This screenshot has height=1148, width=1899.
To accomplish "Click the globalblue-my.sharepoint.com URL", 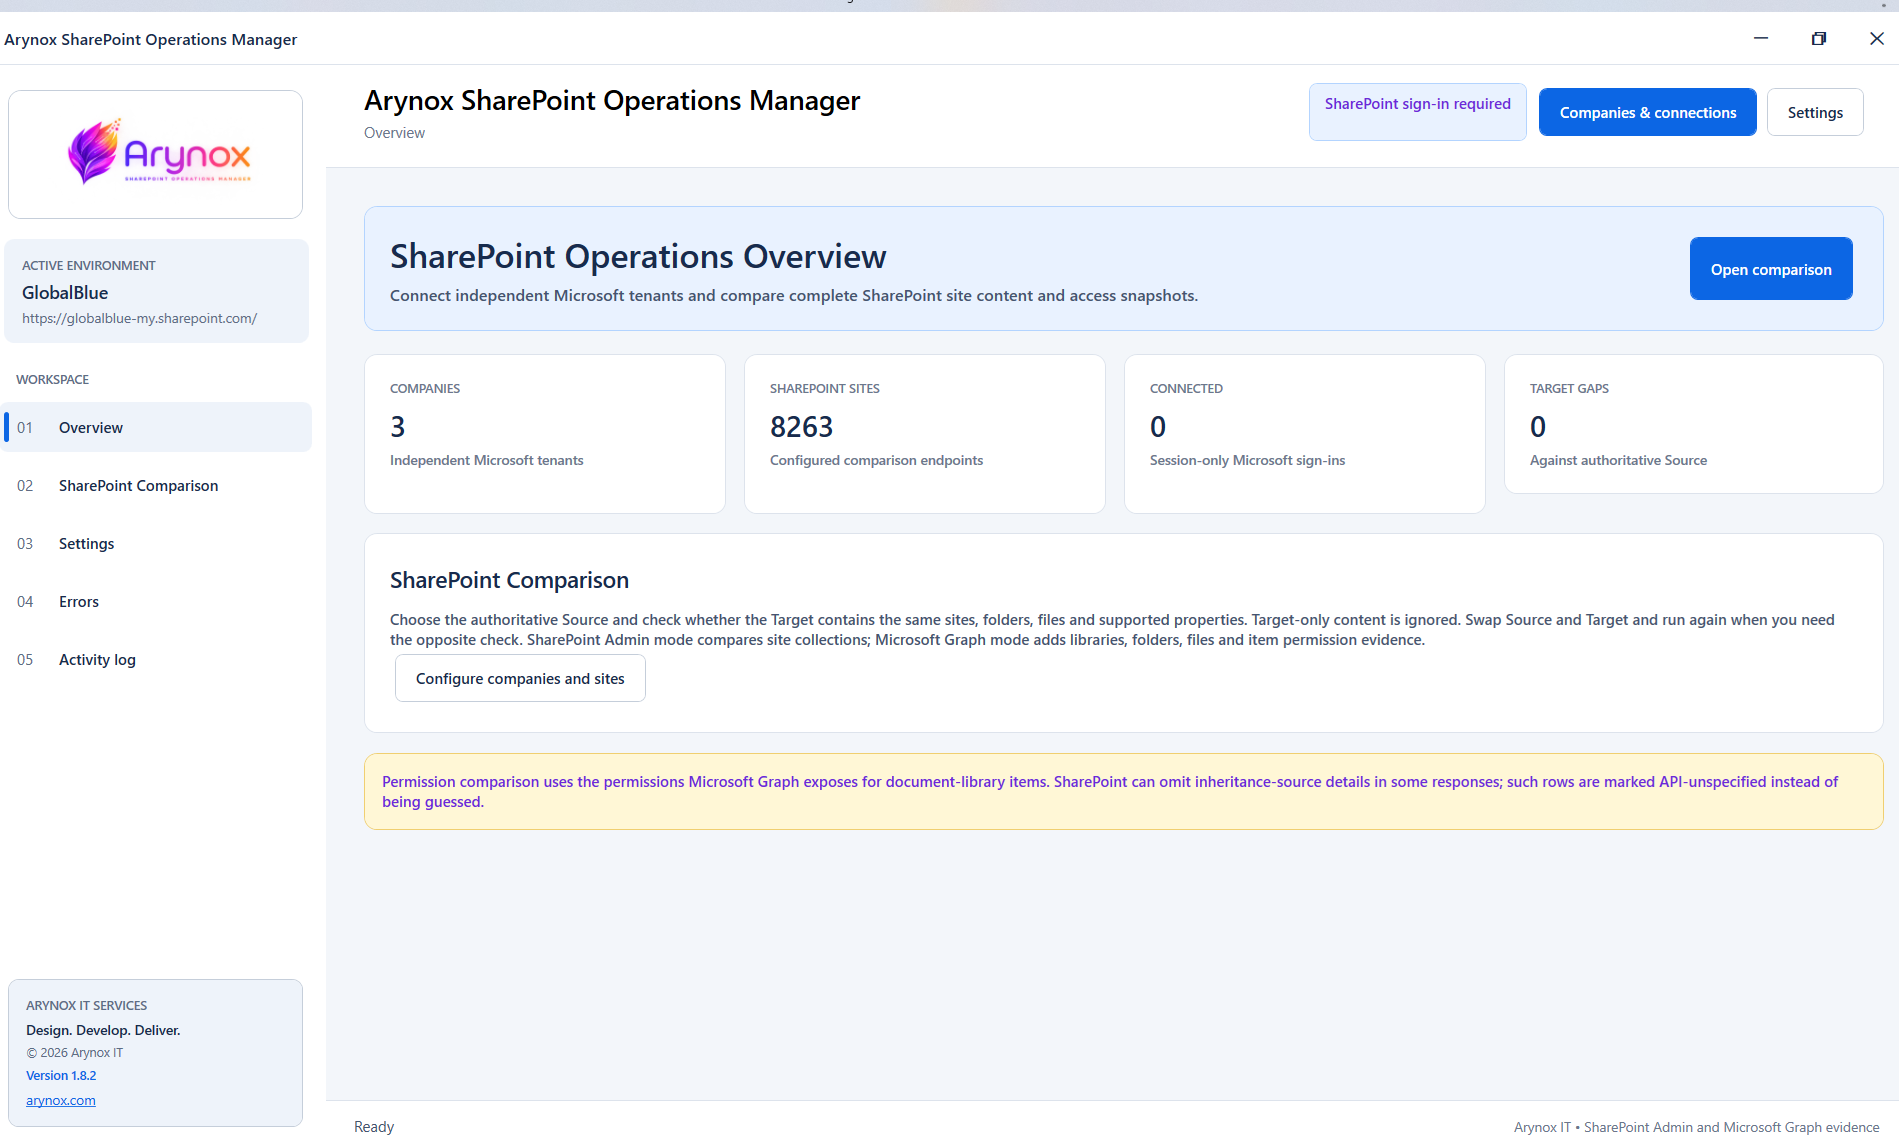I will 139,318.
